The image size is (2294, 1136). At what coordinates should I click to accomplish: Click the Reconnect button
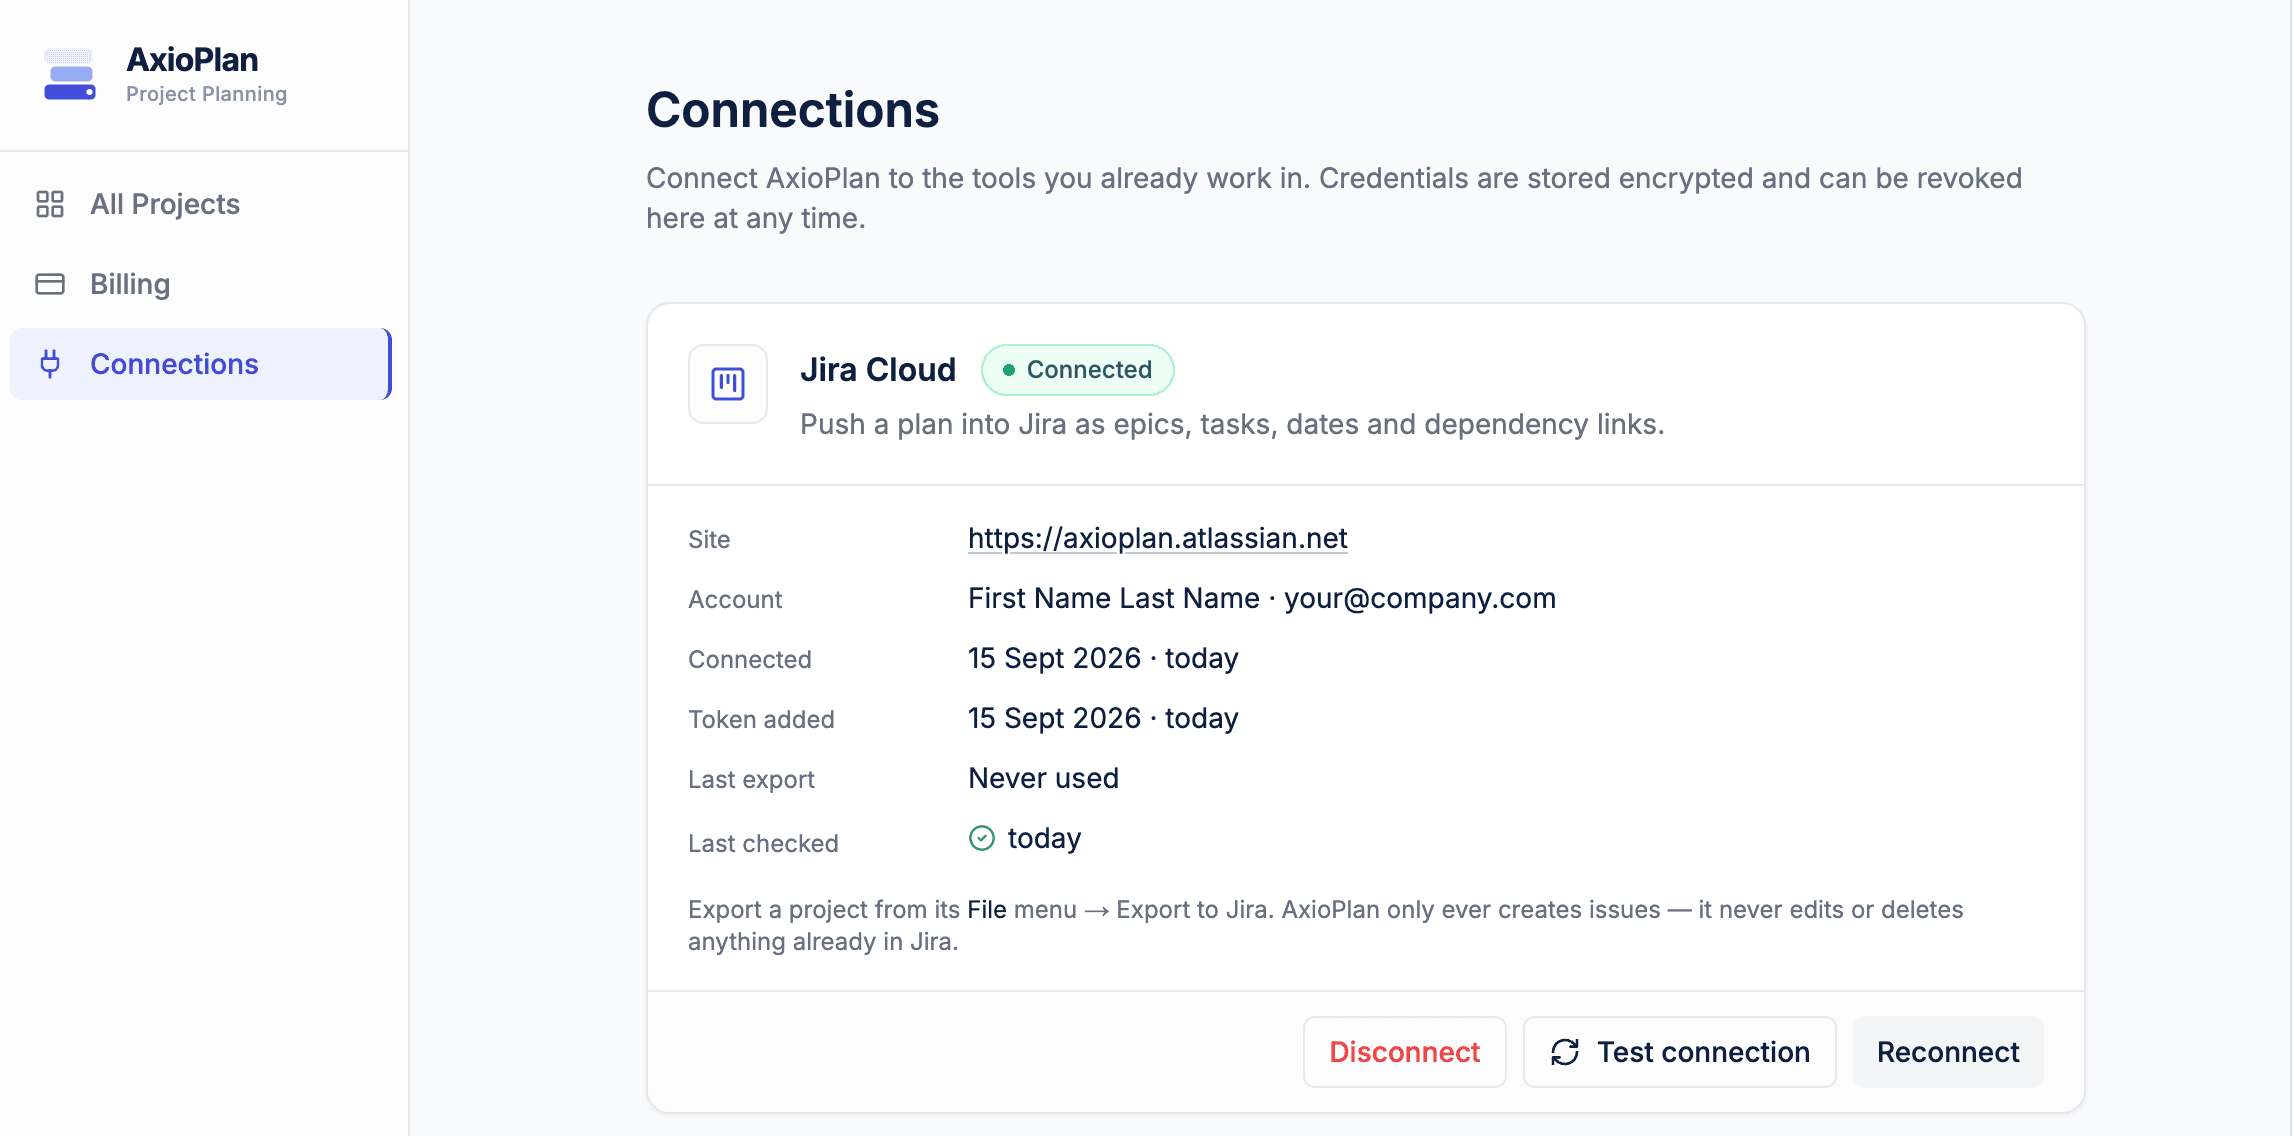(1948, 1052)
